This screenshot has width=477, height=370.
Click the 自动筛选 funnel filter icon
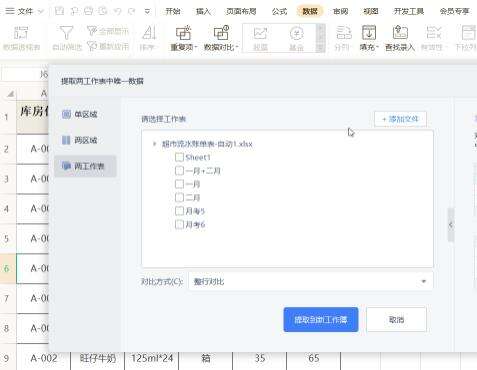pyautogui.click(x=66, y=33)
